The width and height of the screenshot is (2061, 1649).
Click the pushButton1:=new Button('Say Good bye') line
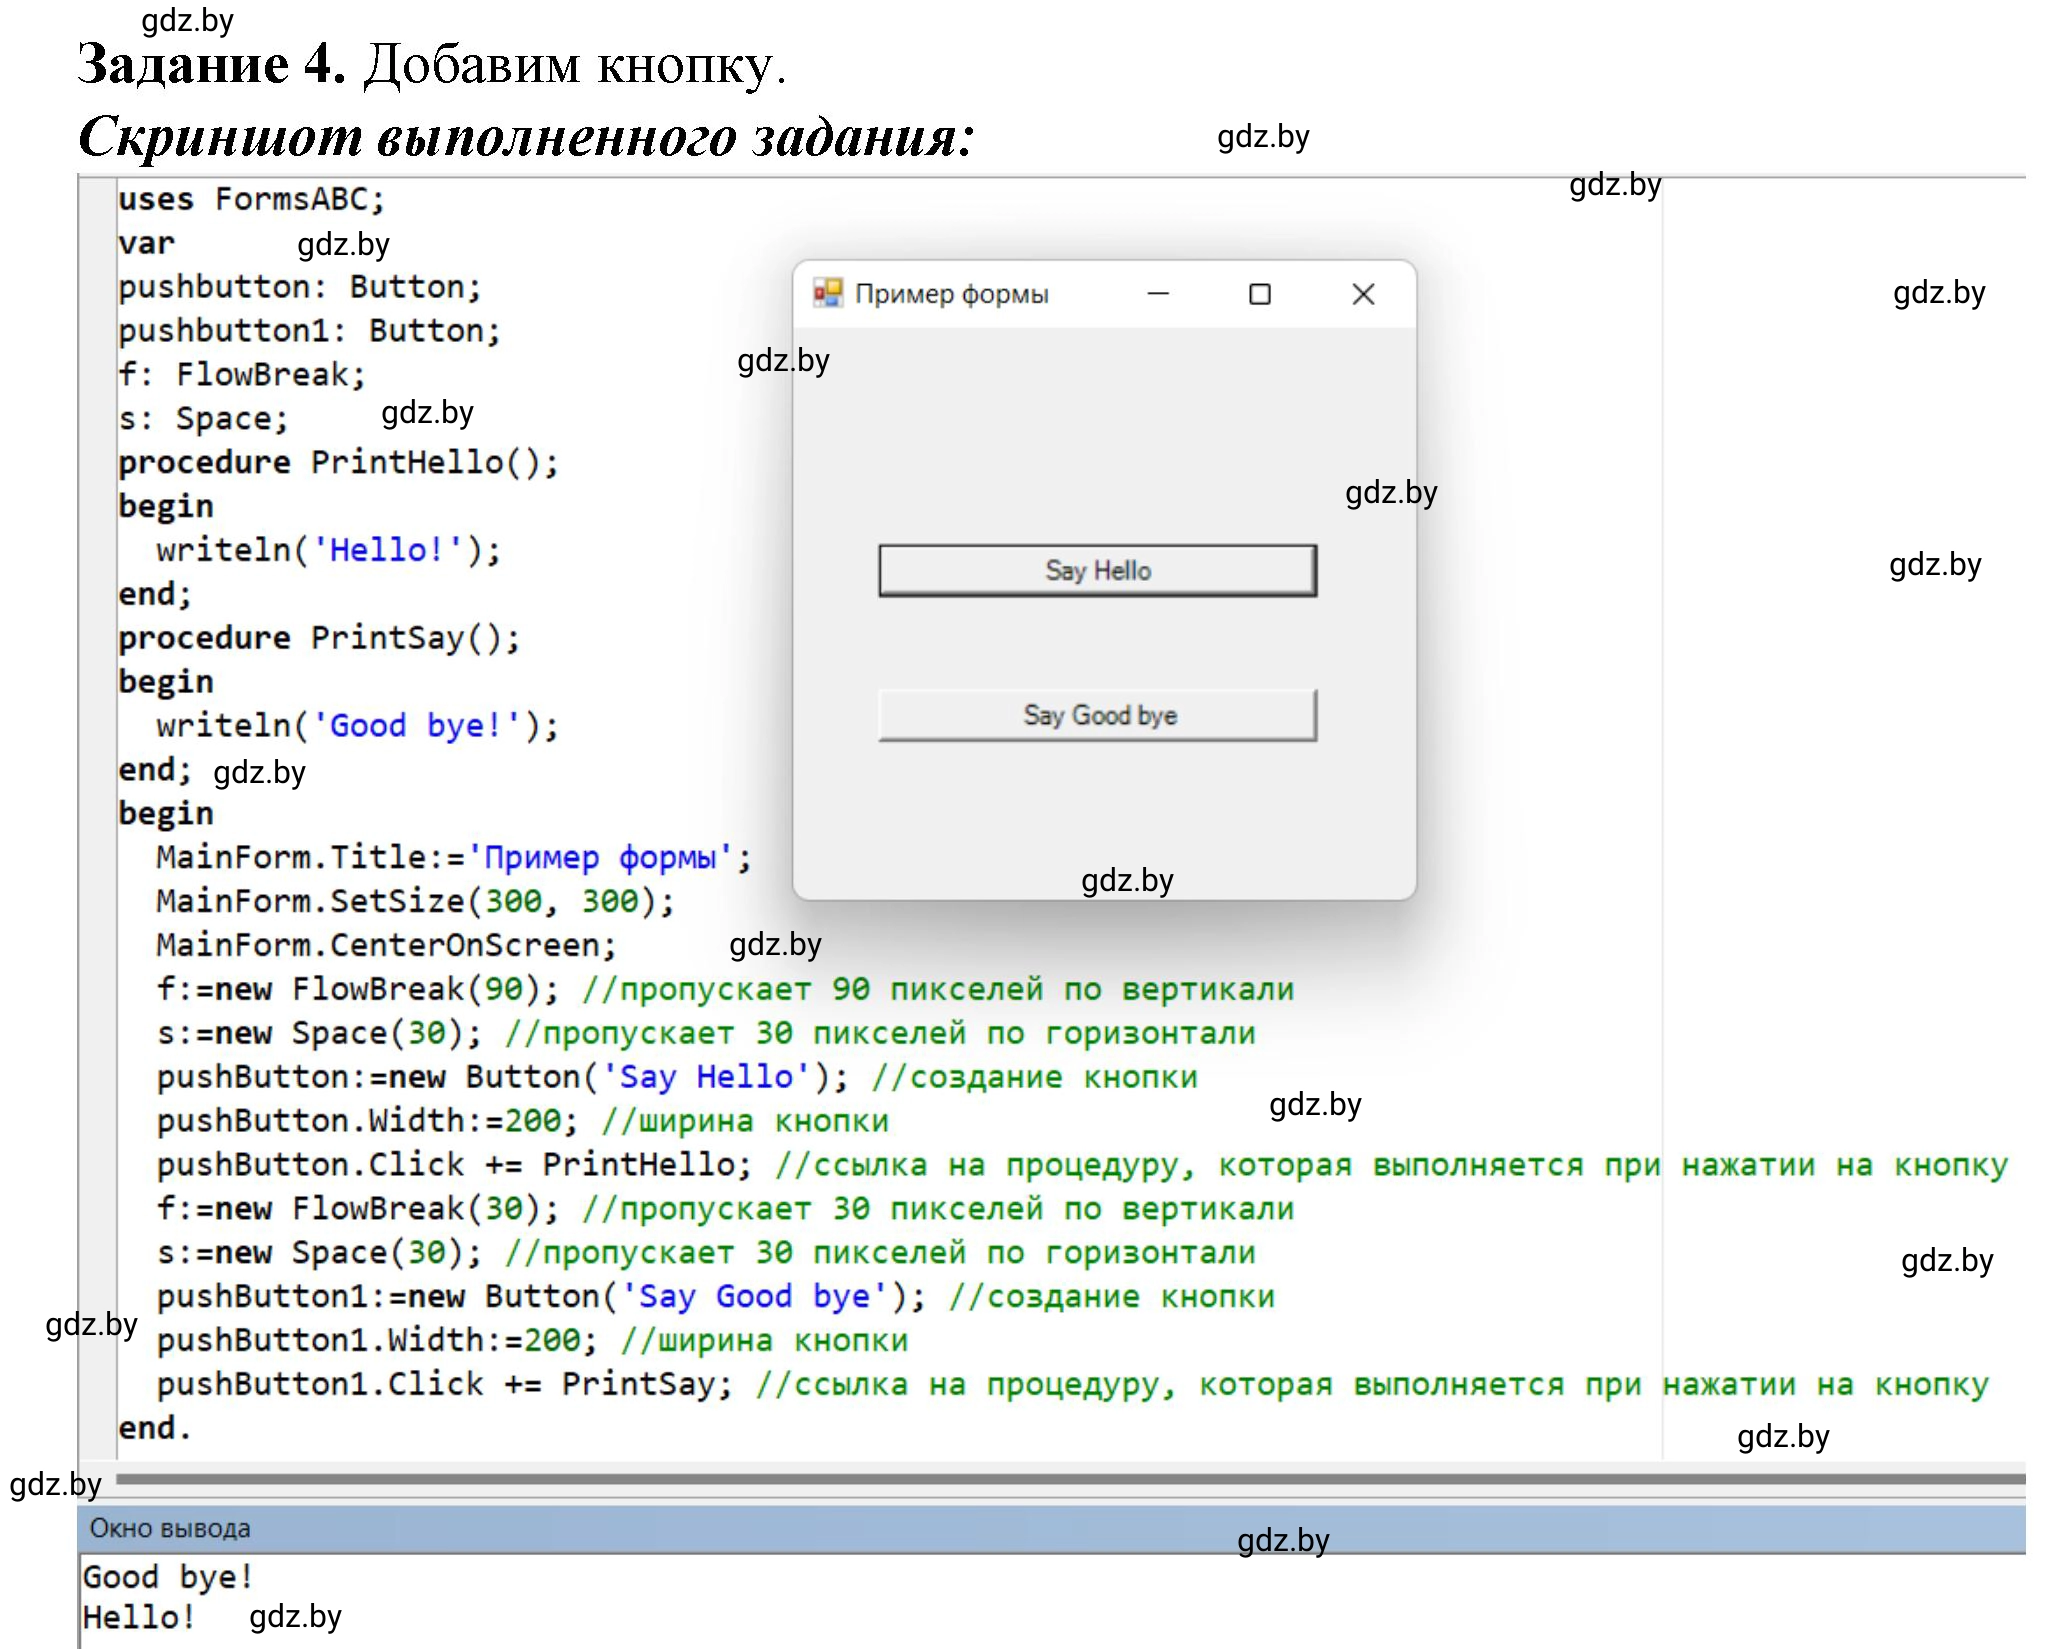point(716,1297)
